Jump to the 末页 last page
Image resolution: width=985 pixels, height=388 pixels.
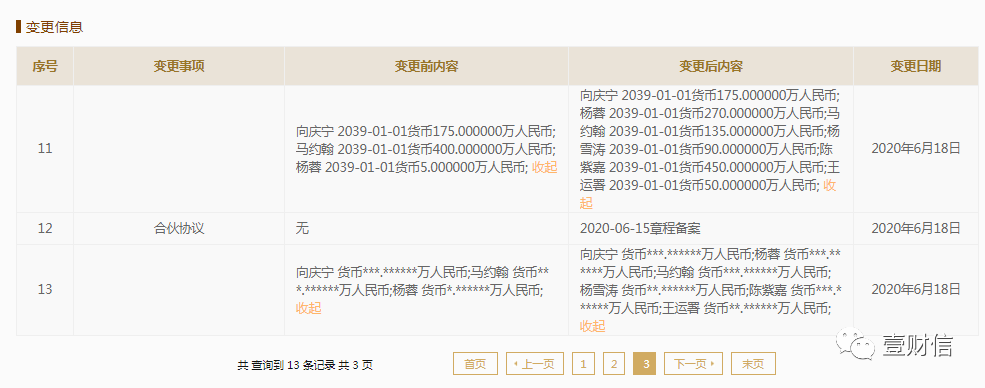(x=753, y=364)
